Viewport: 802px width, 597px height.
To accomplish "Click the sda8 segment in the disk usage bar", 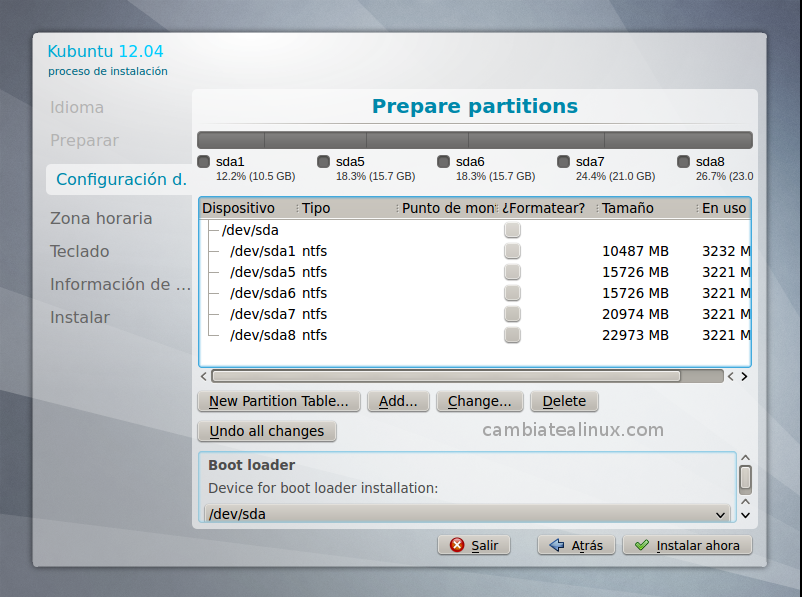I will (678, 140).
